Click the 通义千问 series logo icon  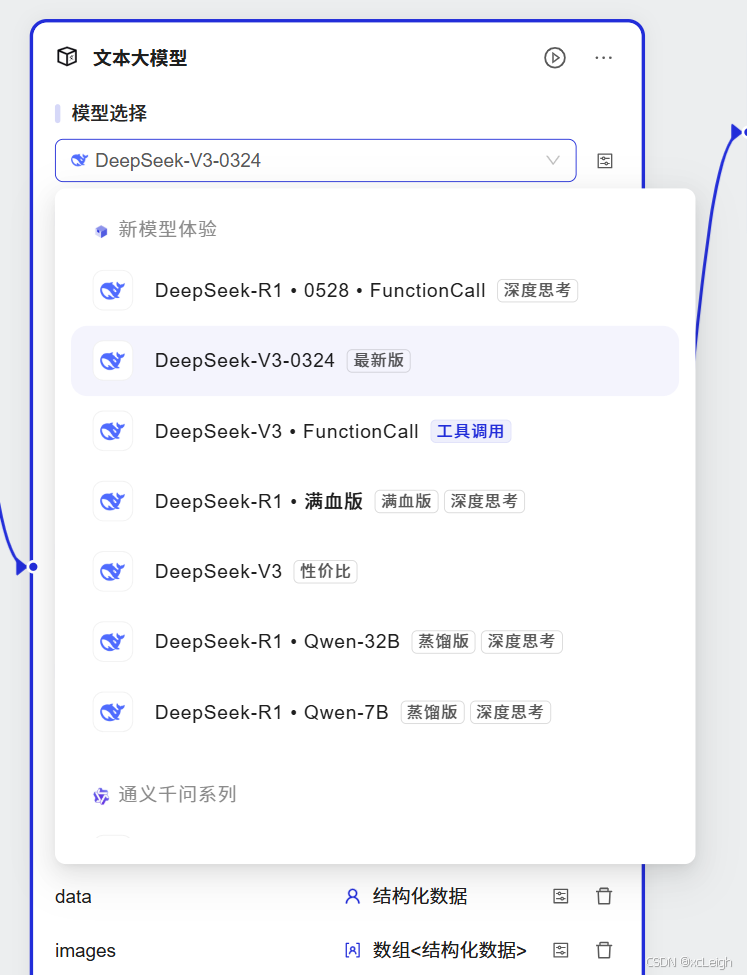(x=101, y=796)
